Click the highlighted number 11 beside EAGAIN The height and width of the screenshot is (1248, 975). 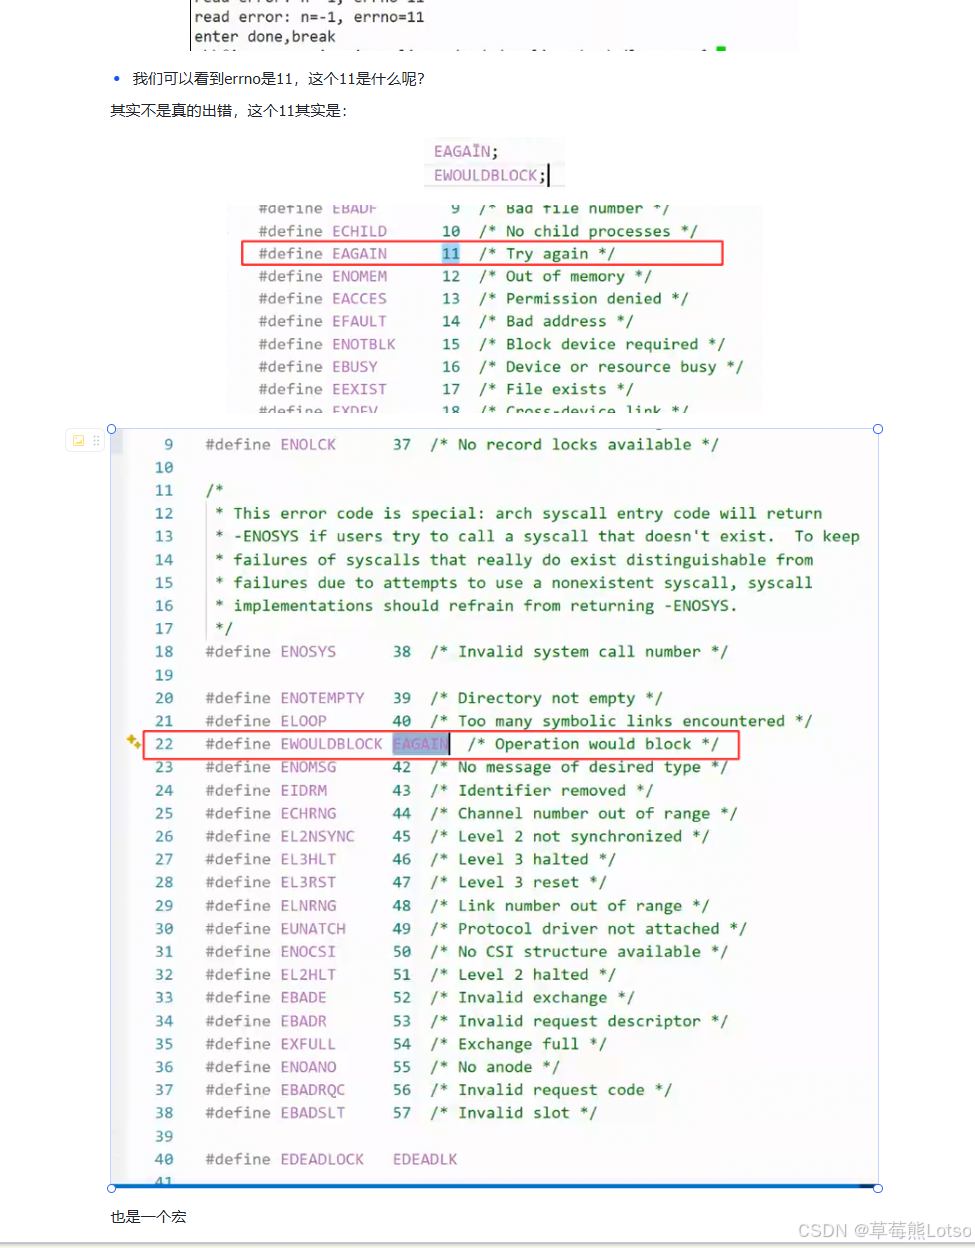[x=451, y=254]
